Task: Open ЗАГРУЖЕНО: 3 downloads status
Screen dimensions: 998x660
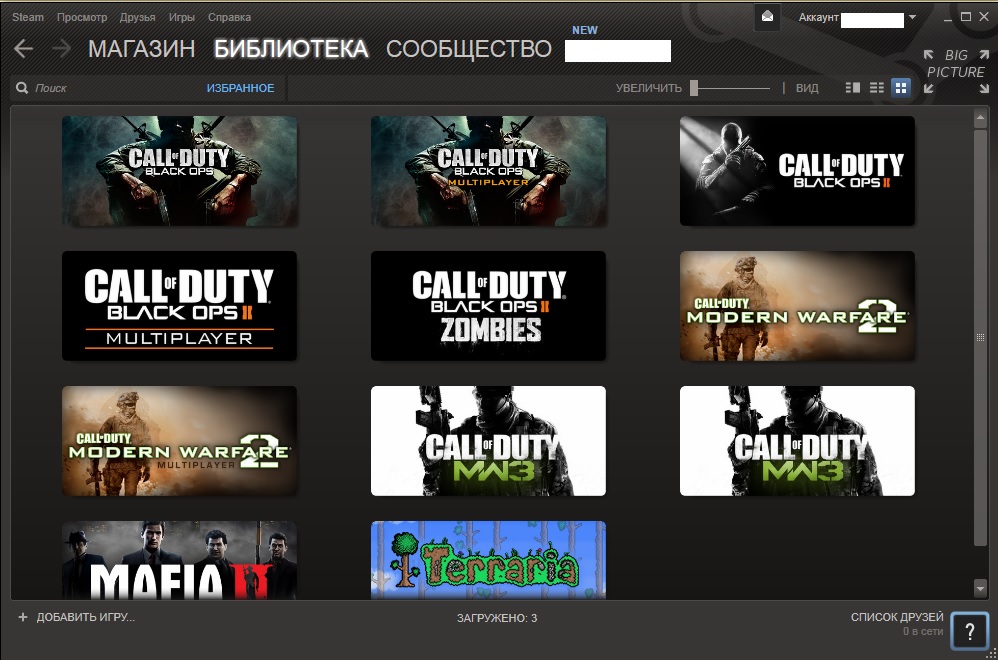Action: [x=497, y=618]
